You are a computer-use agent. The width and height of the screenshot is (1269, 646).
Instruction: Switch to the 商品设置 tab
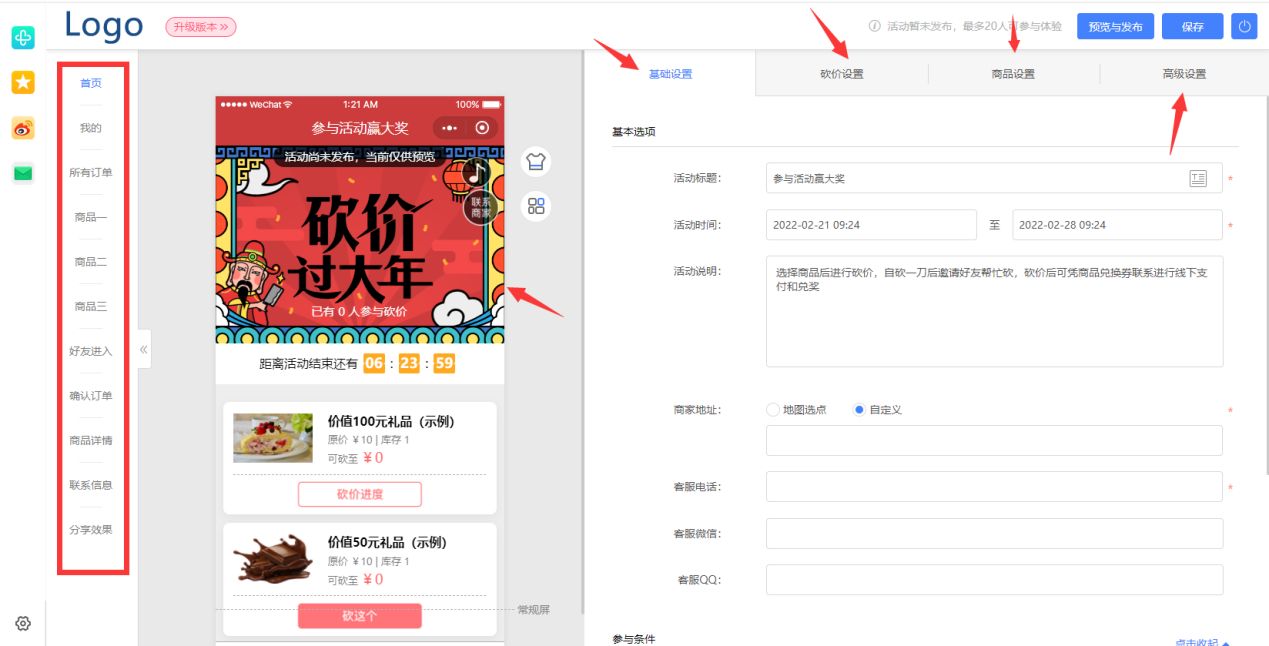[1013, 74]
